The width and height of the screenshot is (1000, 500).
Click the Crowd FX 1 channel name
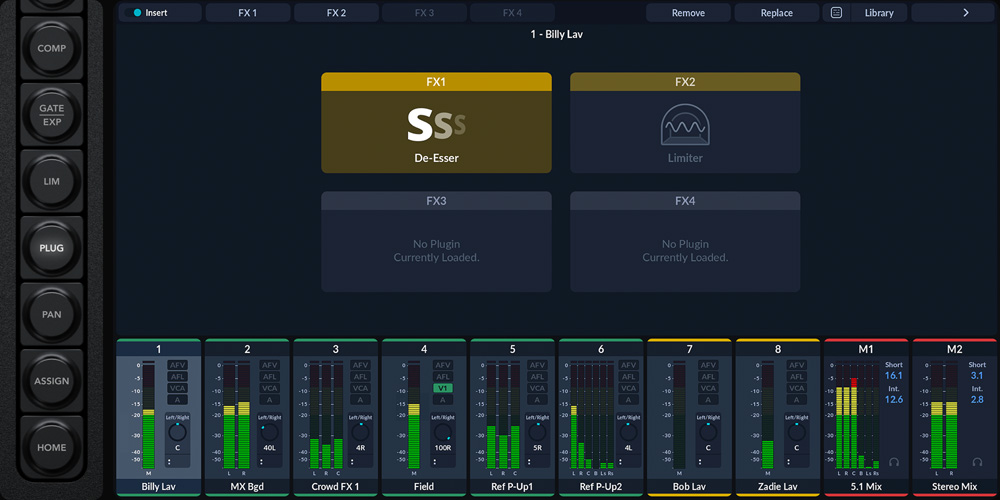[335, 487]
